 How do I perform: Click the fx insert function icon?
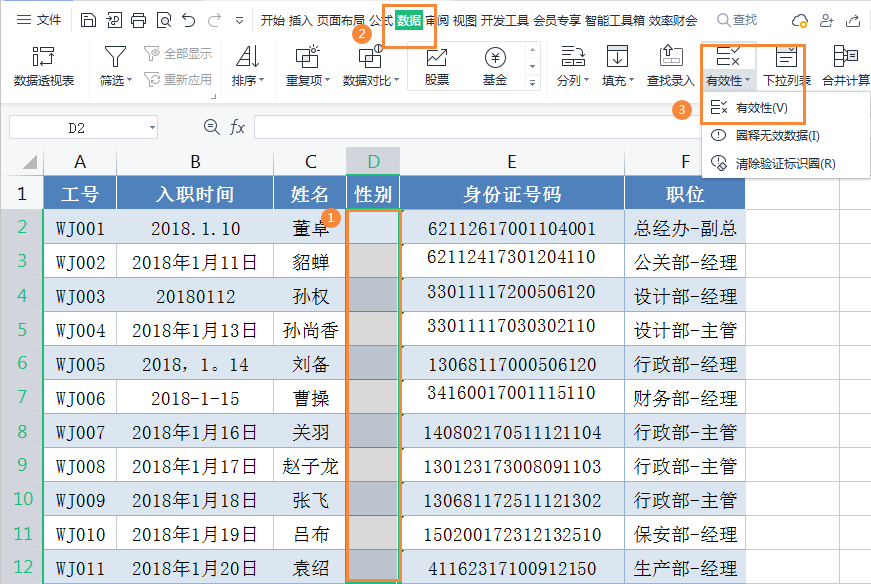pyautogui.click(x=237, y=127)
